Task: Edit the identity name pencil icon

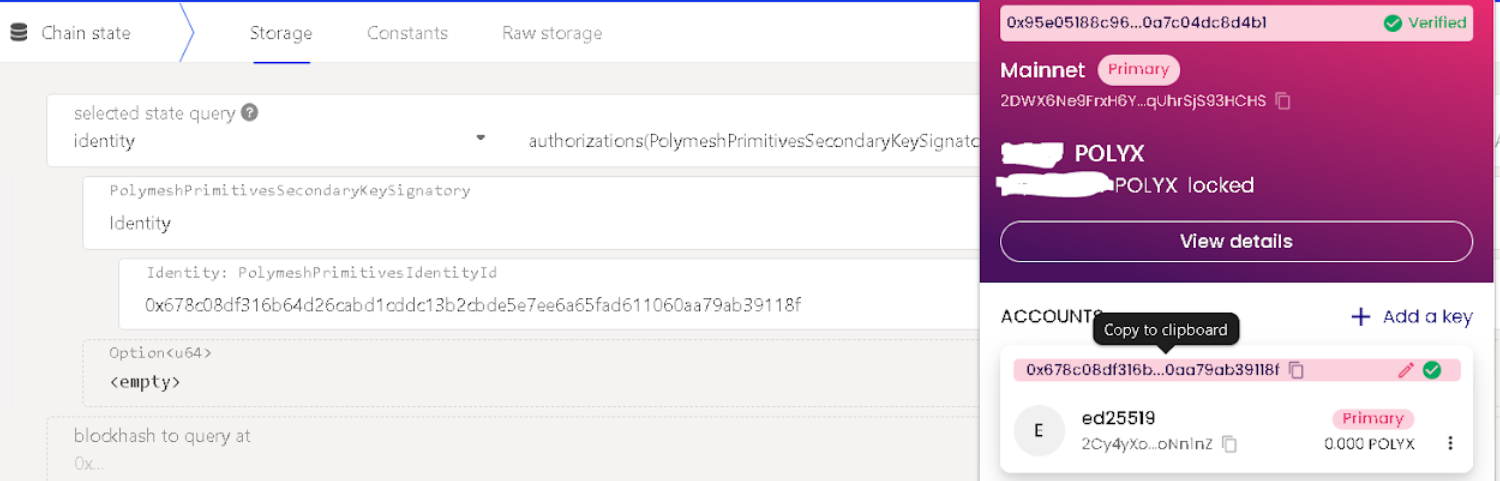Action: [x=1406, y=370]
